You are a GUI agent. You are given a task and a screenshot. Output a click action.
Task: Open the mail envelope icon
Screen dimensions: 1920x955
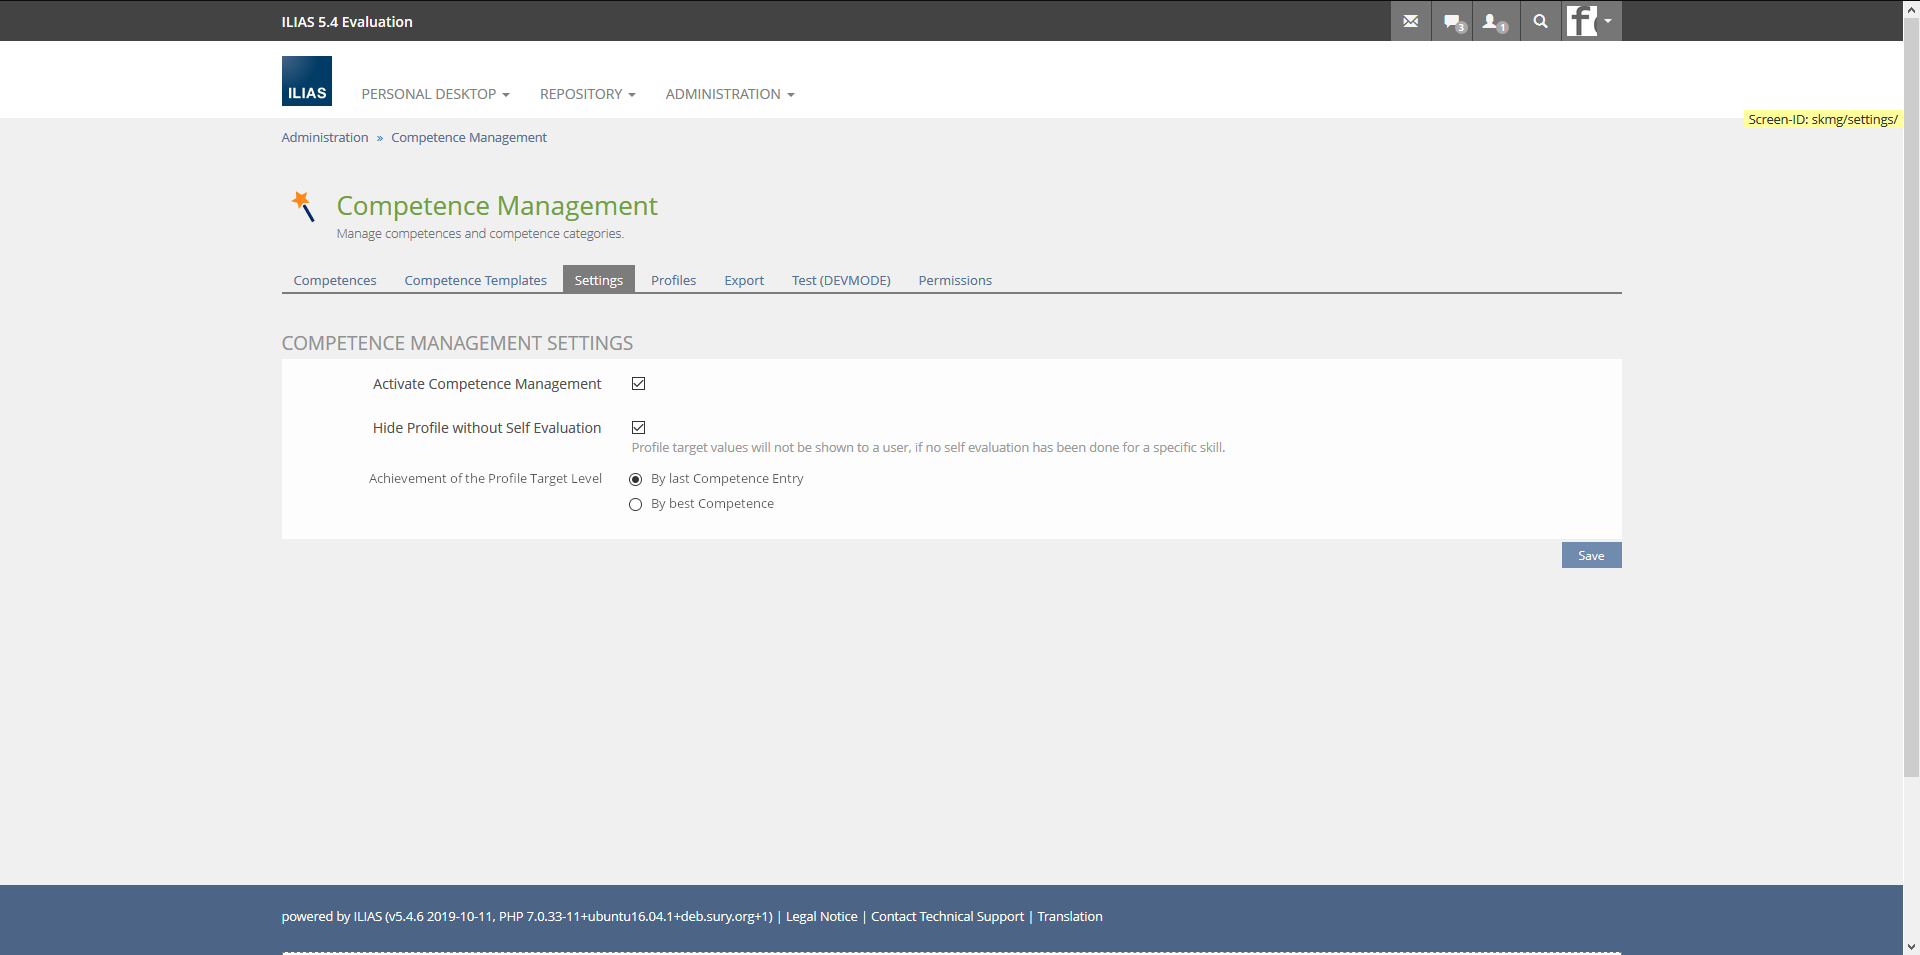tap(1410, 21)
